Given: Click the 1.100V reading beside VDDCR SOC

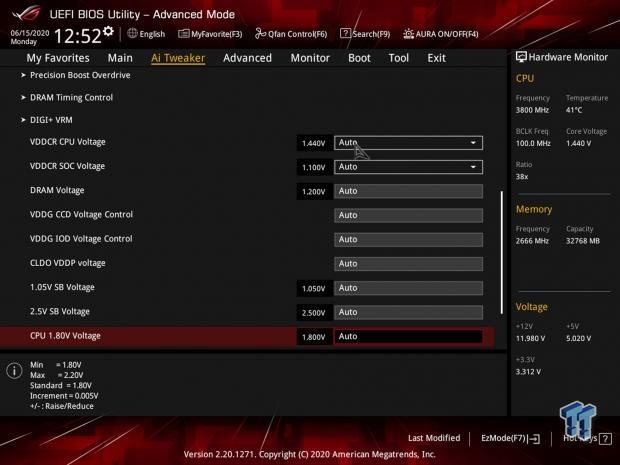Looking at the screenshot, I should tap(314, 168).
